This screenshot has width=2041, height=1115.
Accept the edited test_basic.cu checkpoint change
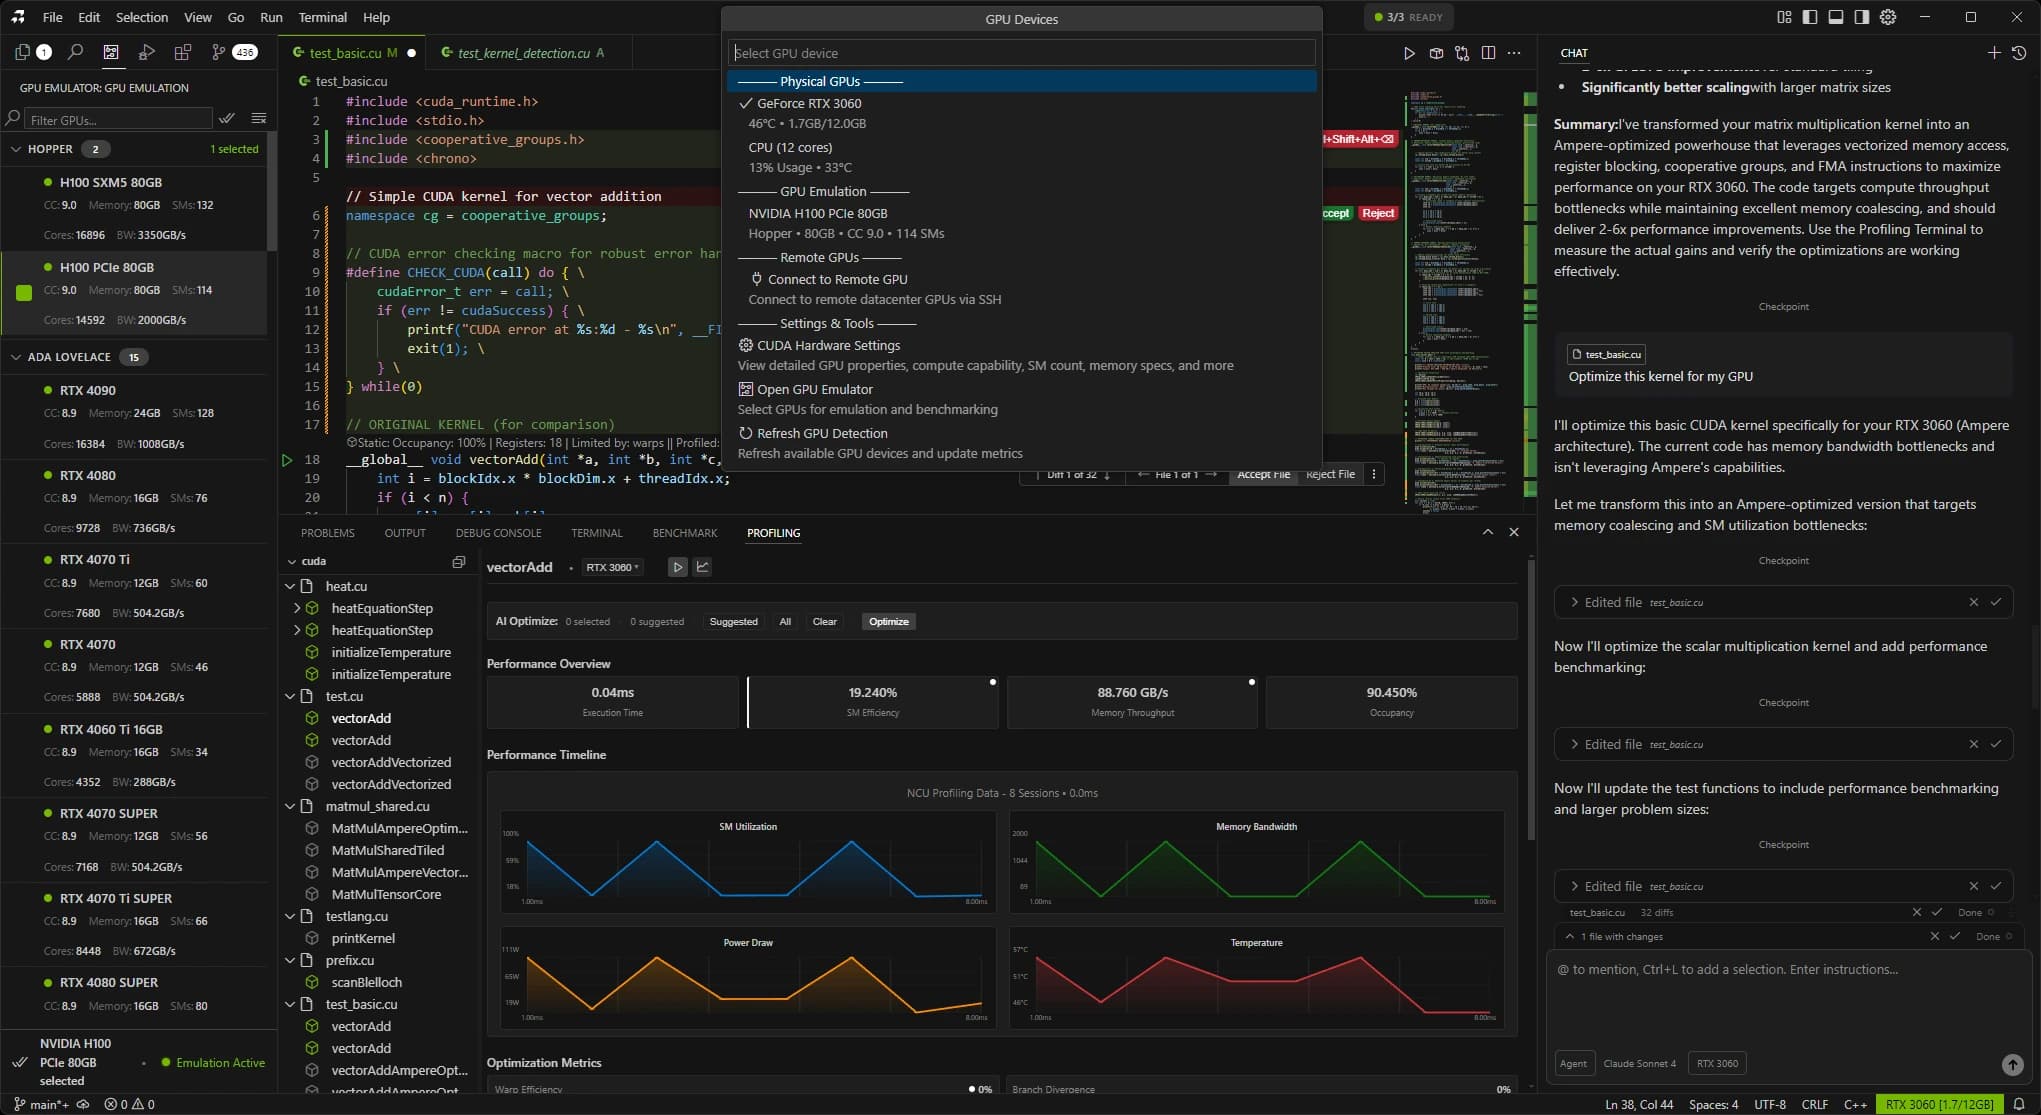click(1997, 602)
